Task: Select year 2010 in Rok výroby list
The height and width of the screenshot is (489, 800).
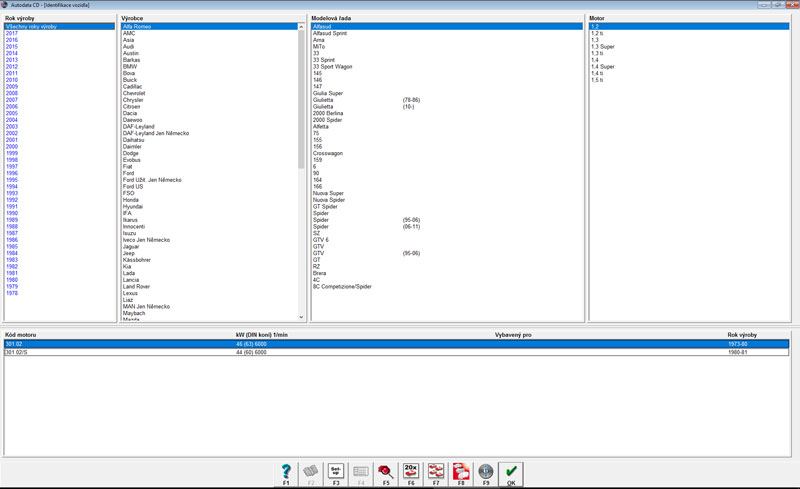Action: [12, 80]
